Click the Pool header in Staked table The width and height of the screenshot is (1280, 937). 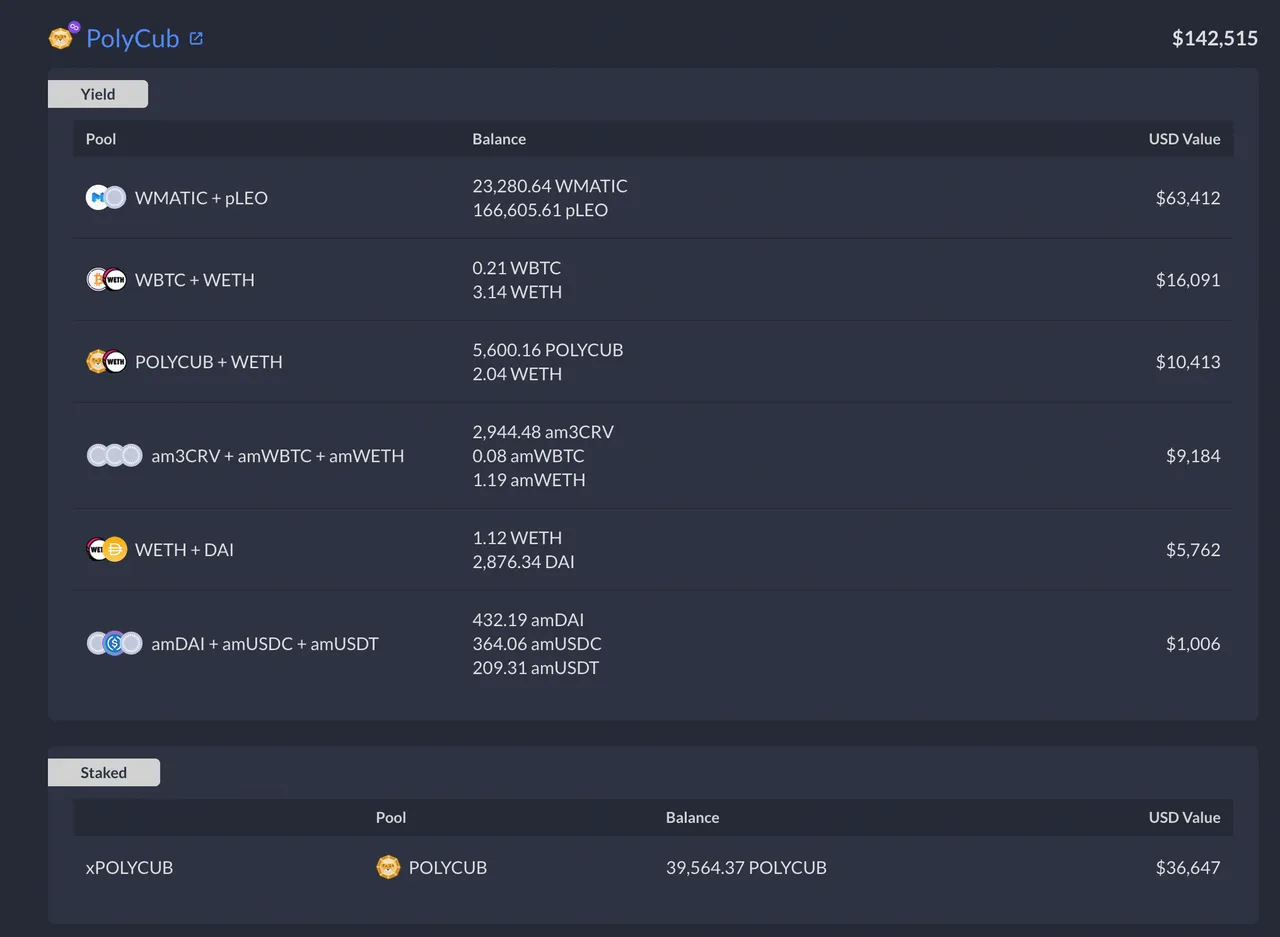click(x=391, y=817)
